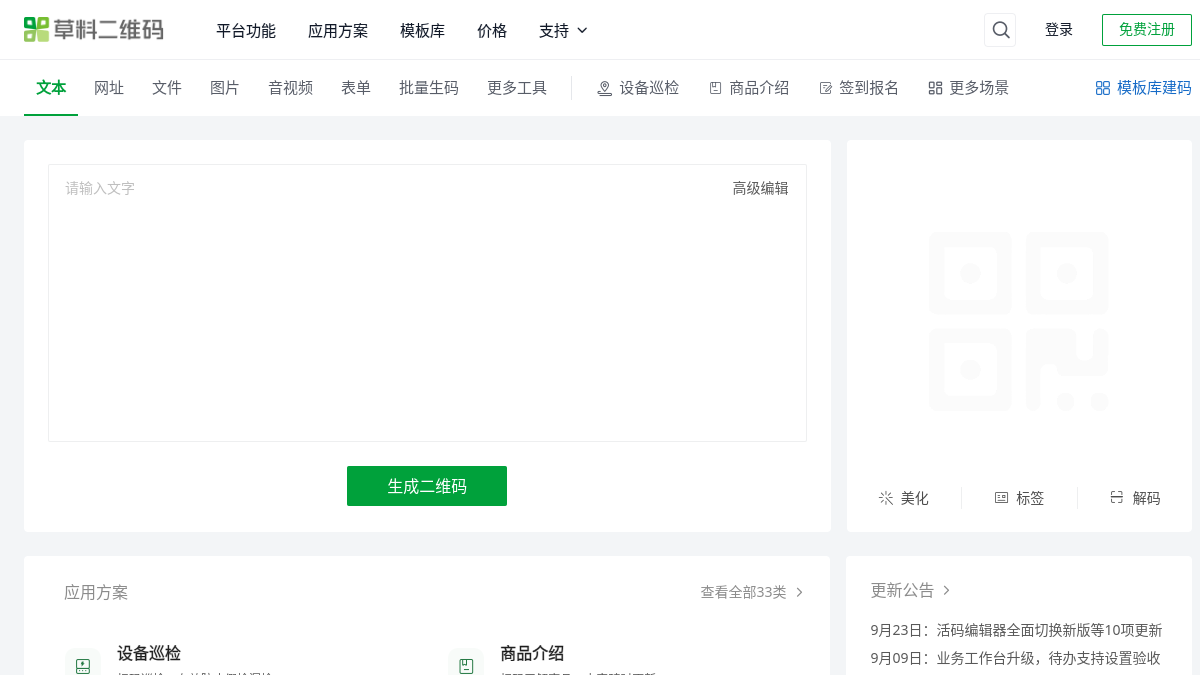This screenshot has height=675, width=1200.
Task: Click the 请输入文字 text input area
Action: click(427, 303)
